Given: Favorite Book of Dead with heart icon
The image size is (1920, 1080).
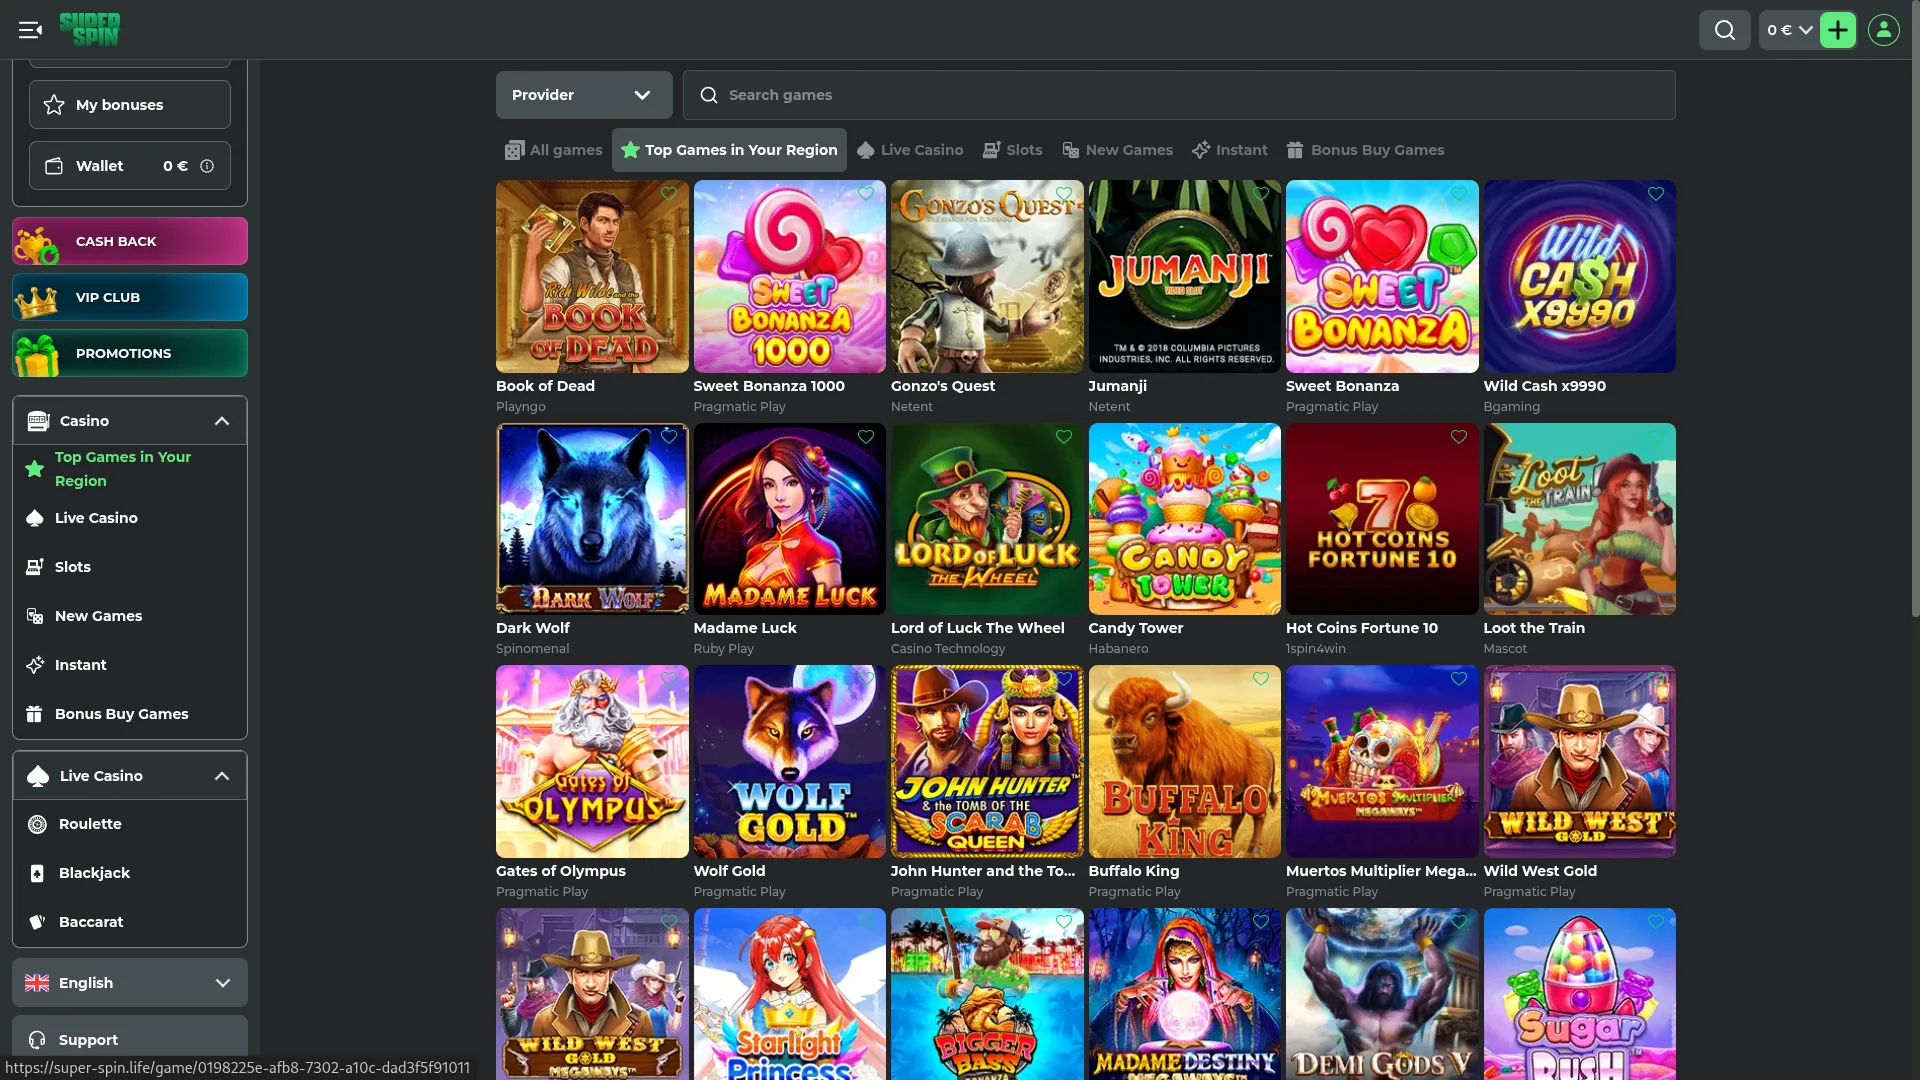Looking at the screenshot, I should point(669,194).
